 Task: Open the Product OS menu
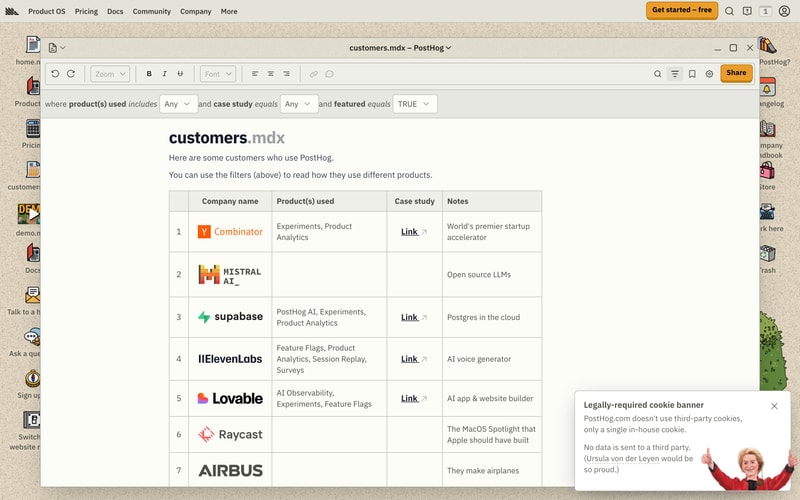[x=46, y=11]
